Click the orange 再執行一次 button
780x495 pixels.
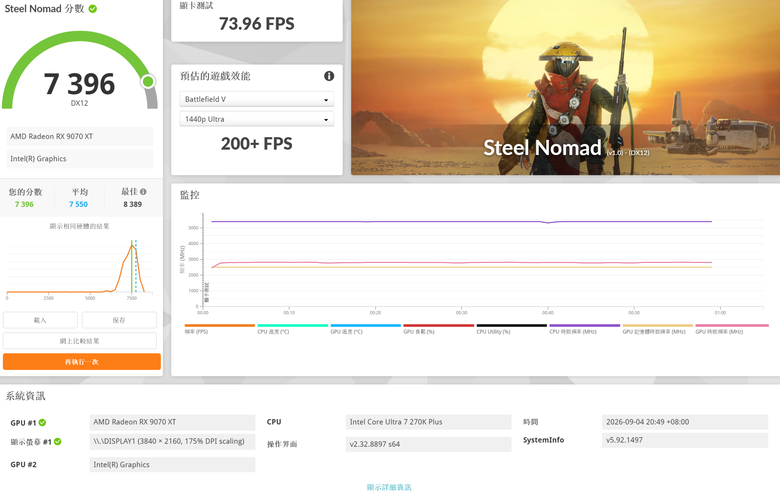click(x=82, y=362)
